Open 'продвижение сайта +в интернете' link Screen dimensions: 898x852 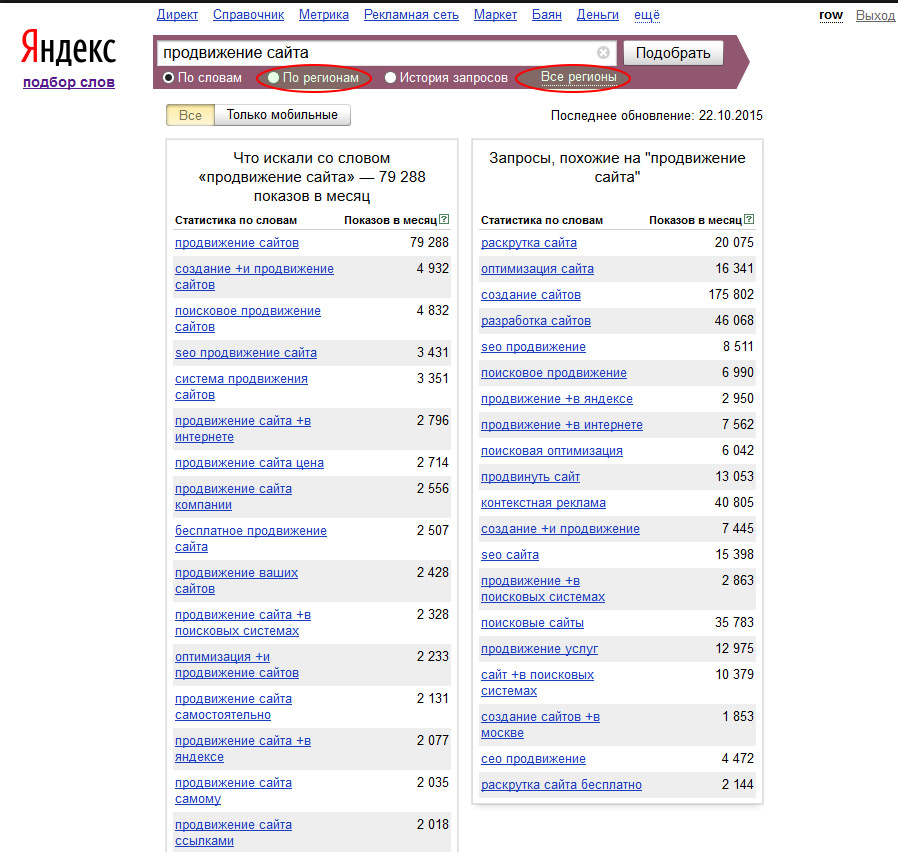243,428
